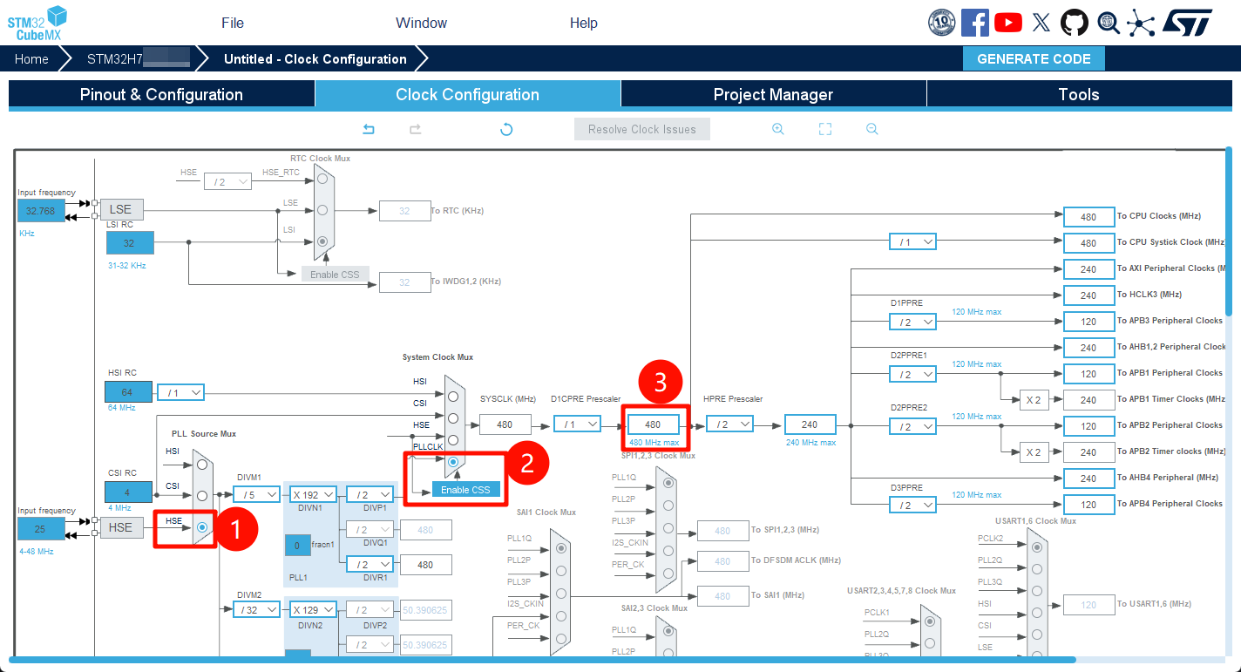Screen dimensions: 1241x672
Task: Open the HPRE Prescaler /2 dropdown
Action: point(731,424)
